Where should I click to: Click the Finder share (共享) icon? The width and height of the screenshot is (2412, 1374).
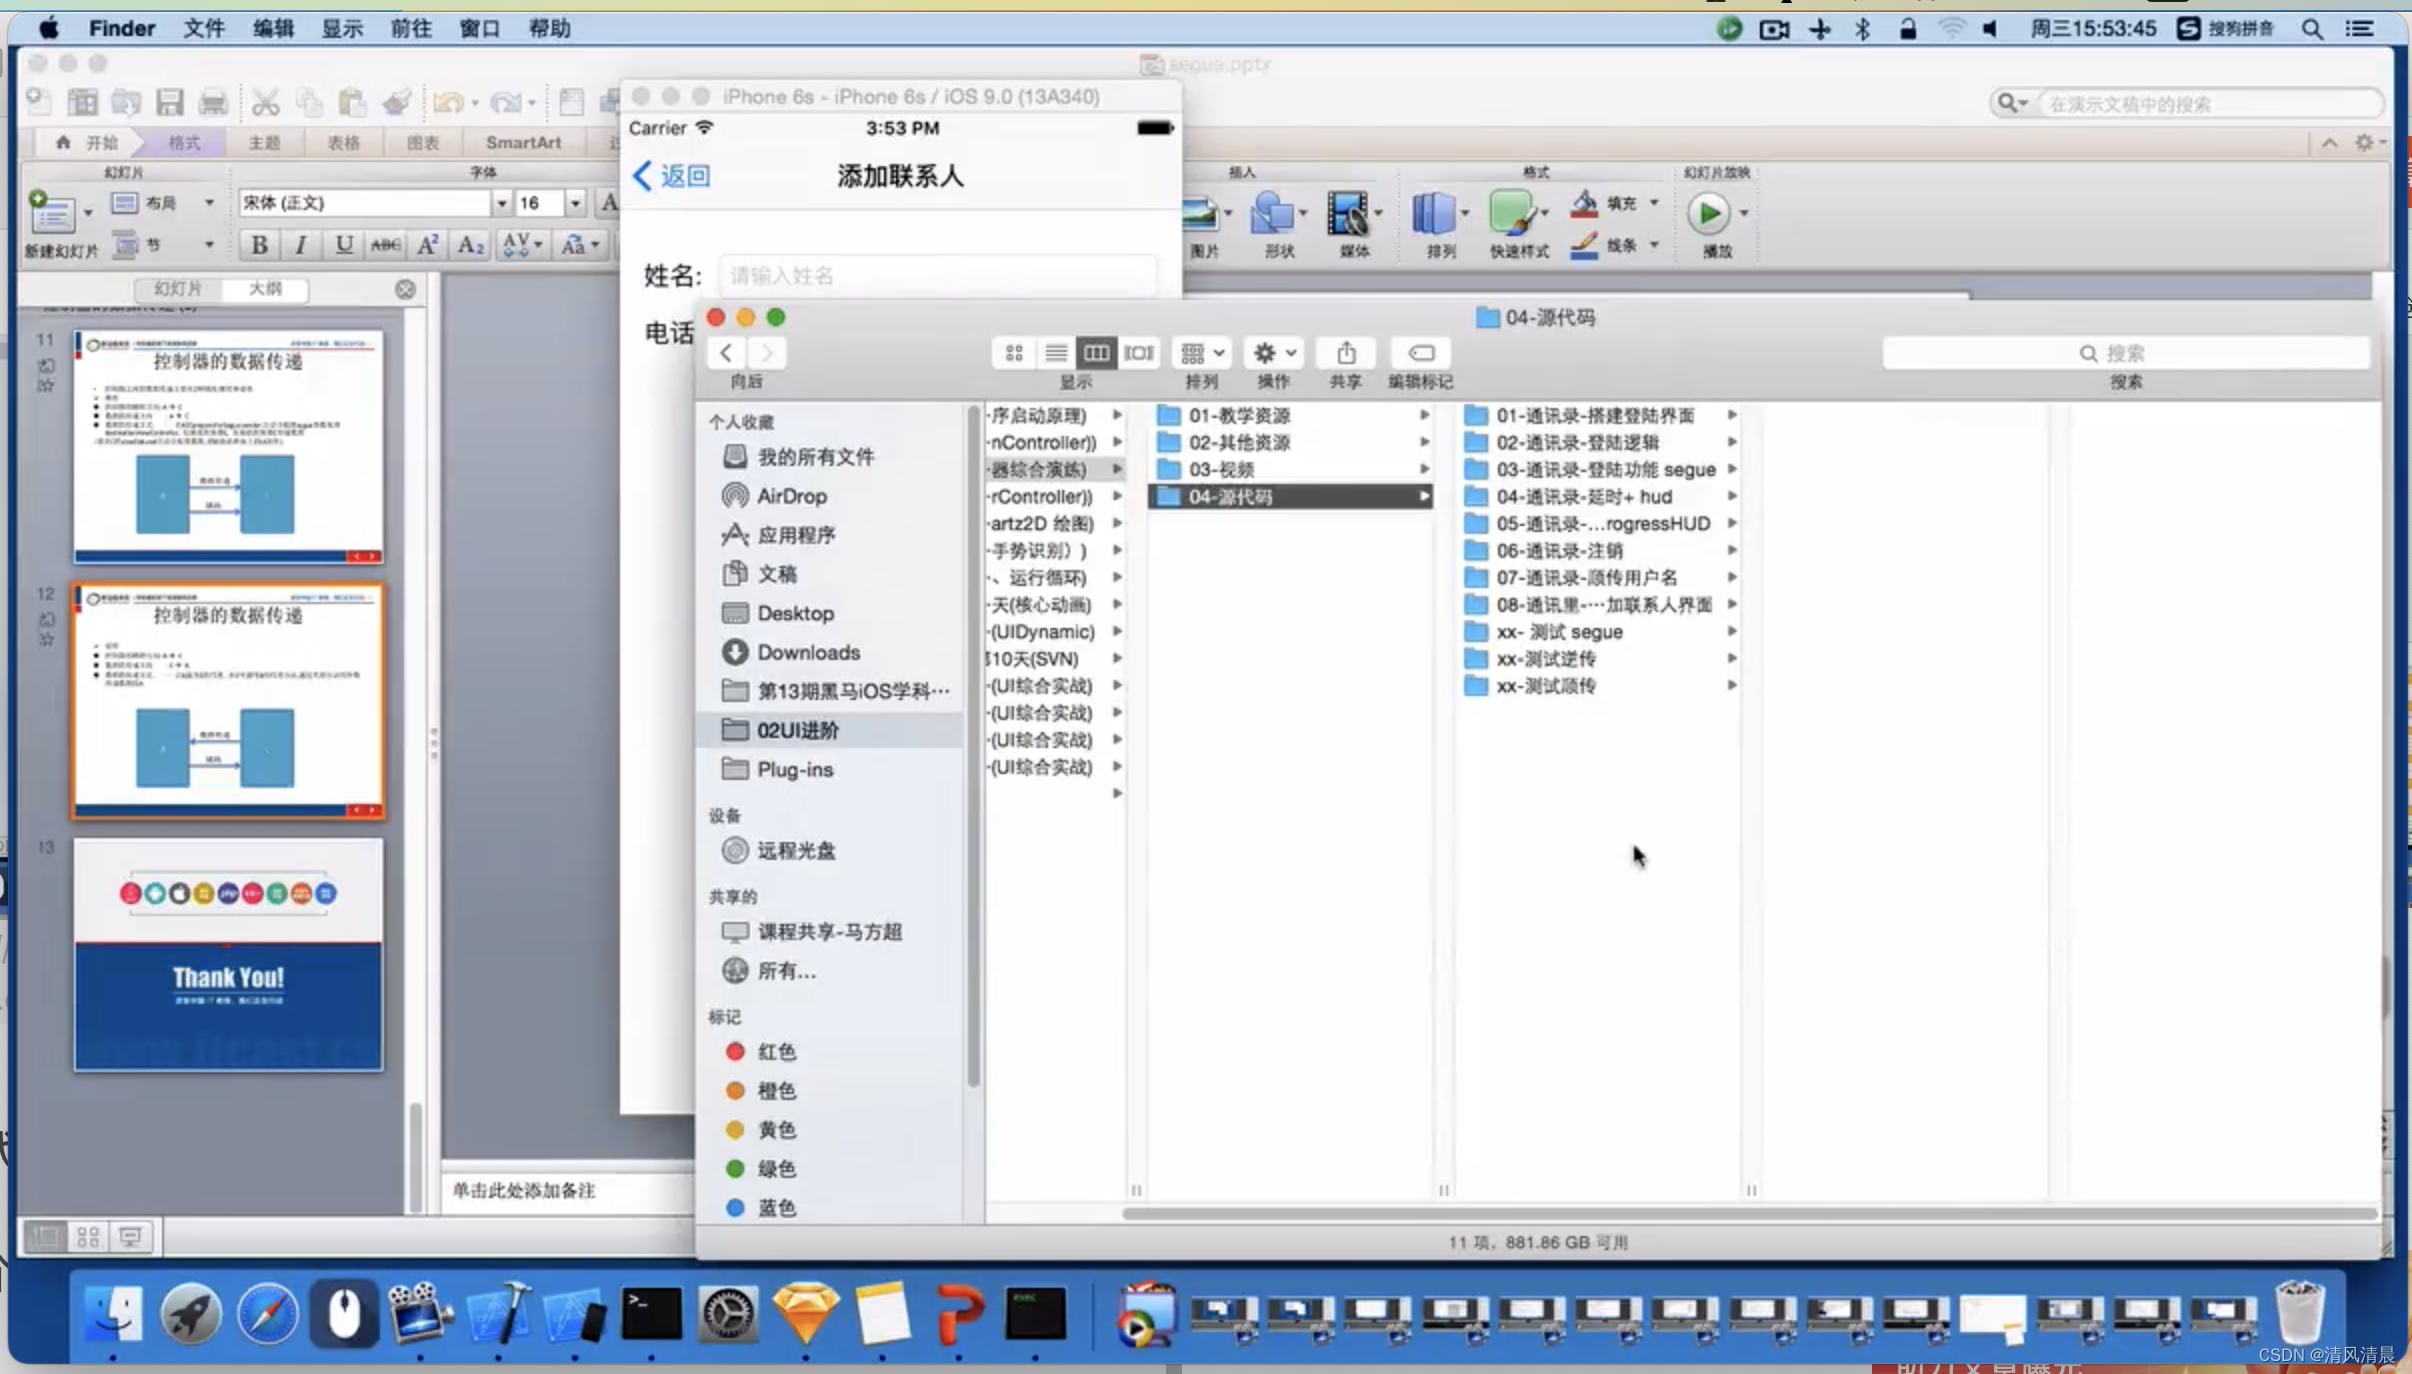pyautogui.click(x=1346, y=353)
